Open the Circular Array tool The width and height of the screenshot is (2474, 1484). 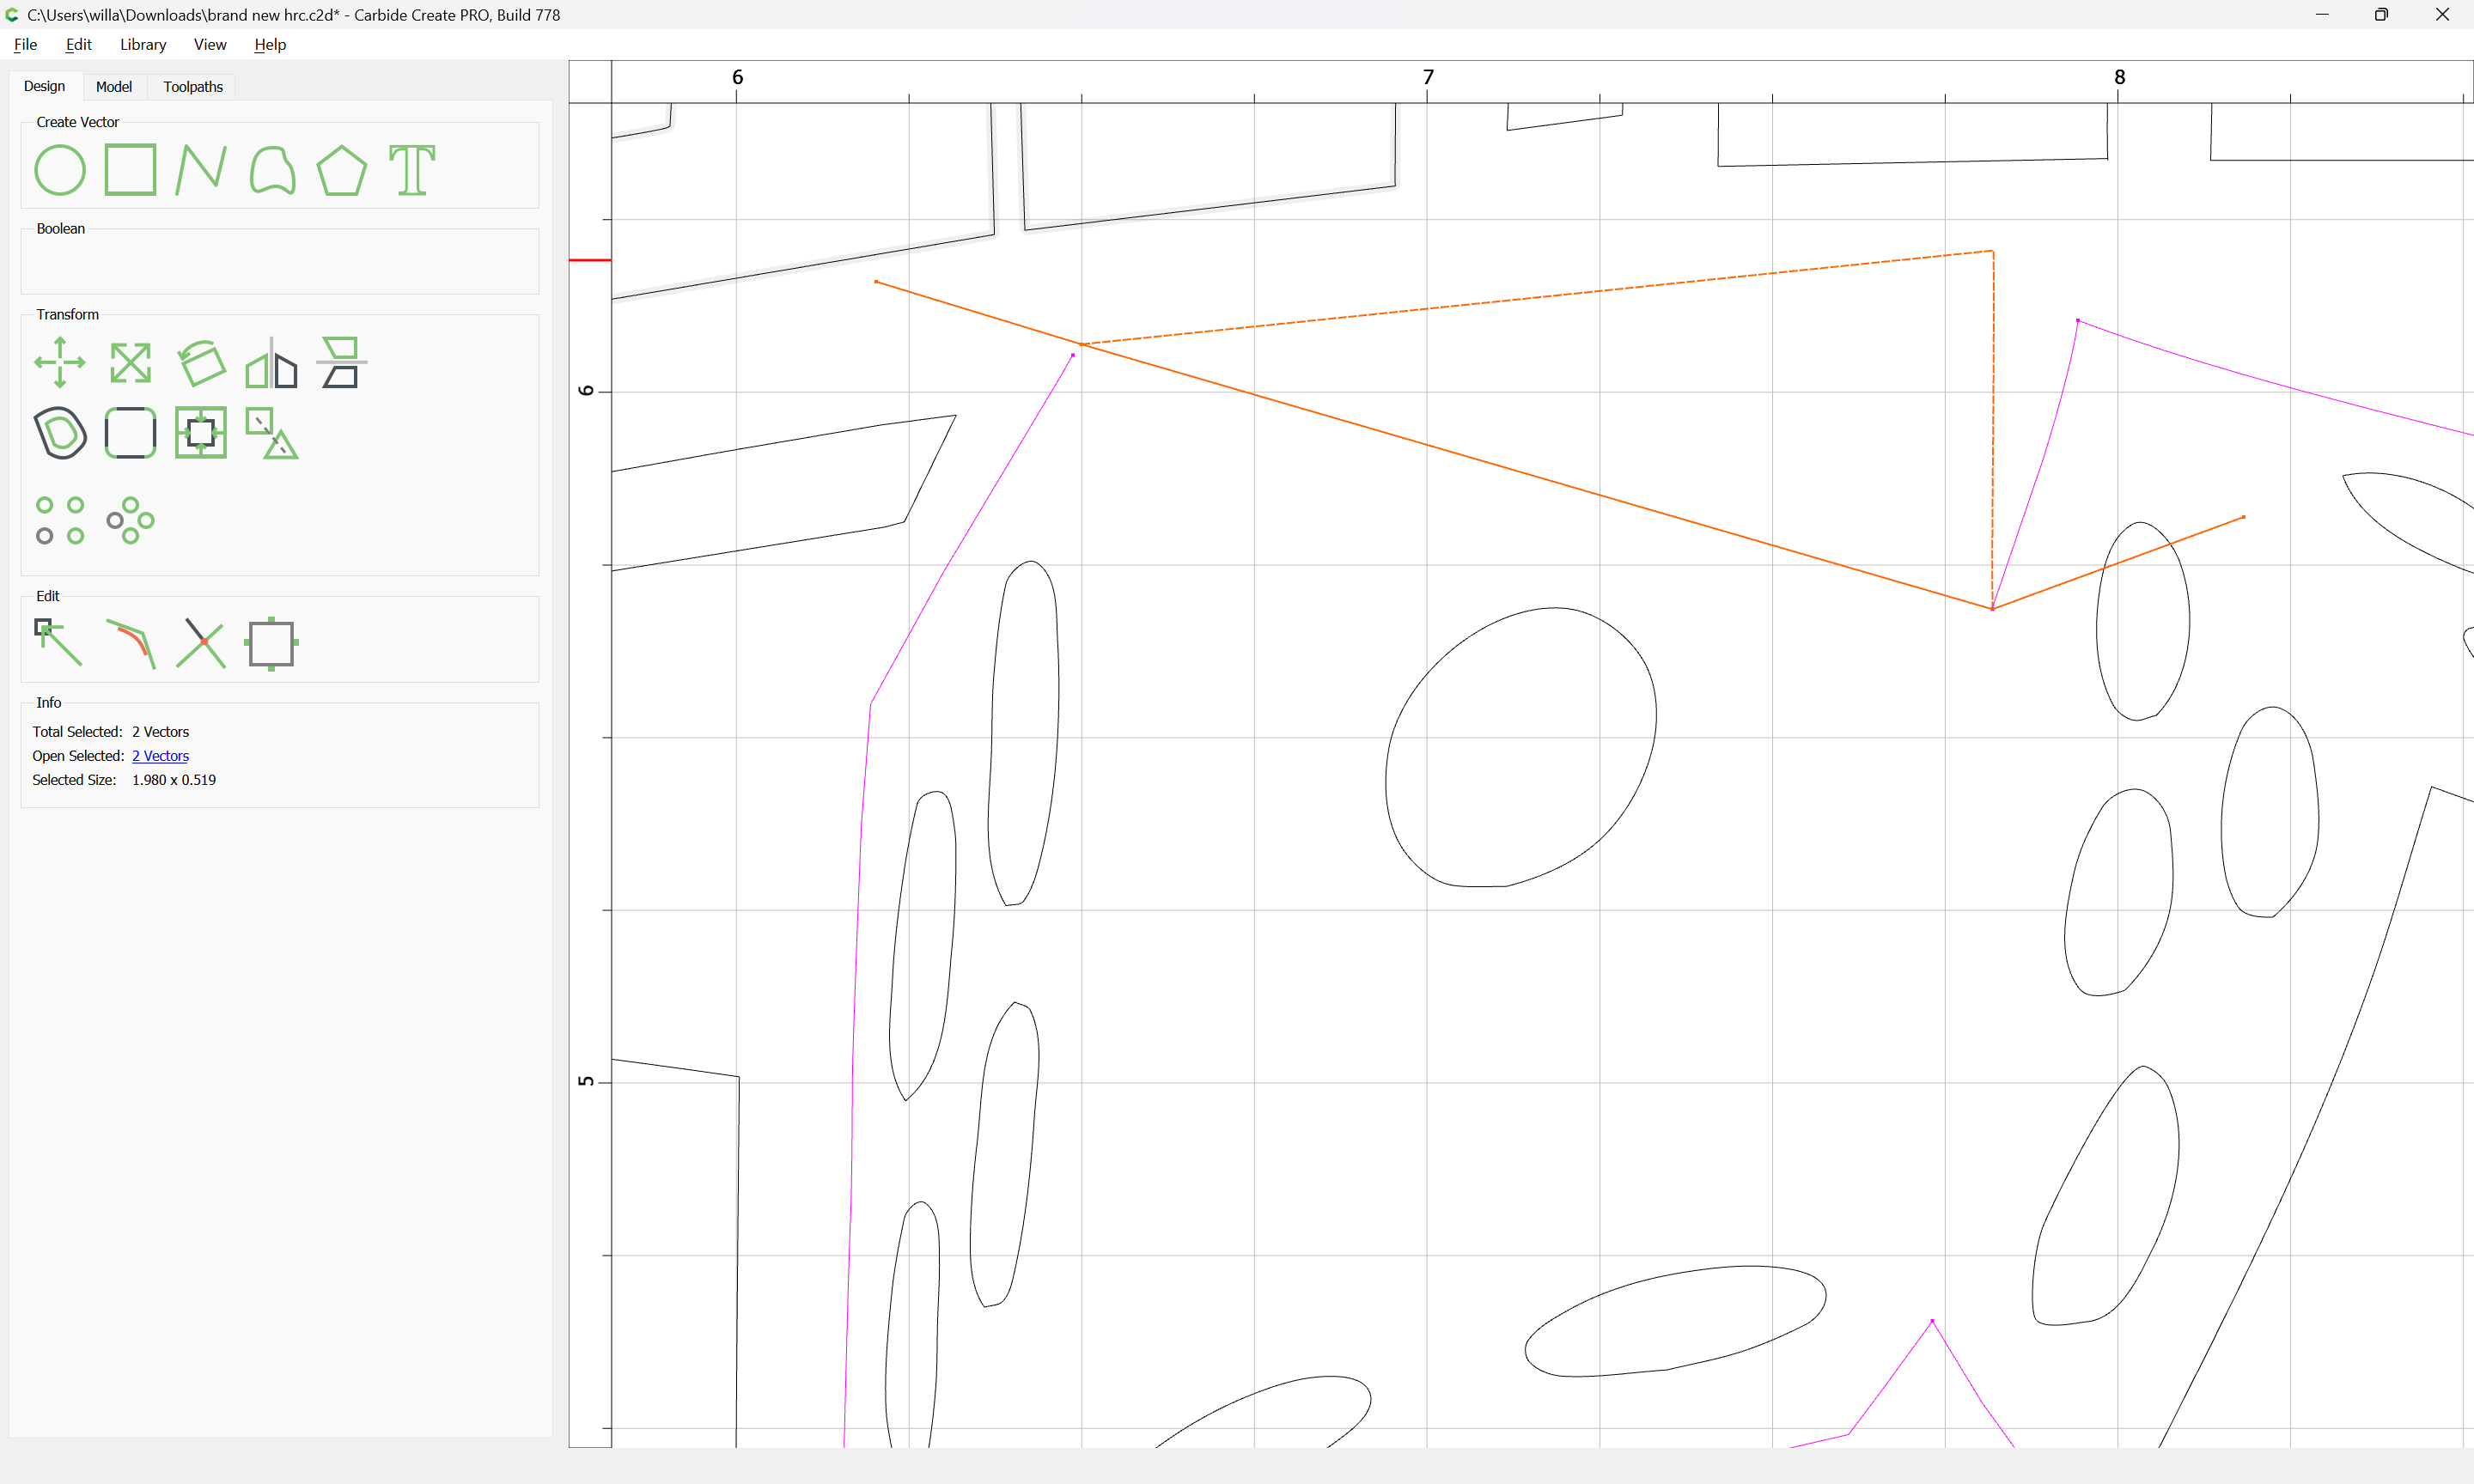[131, 521]
